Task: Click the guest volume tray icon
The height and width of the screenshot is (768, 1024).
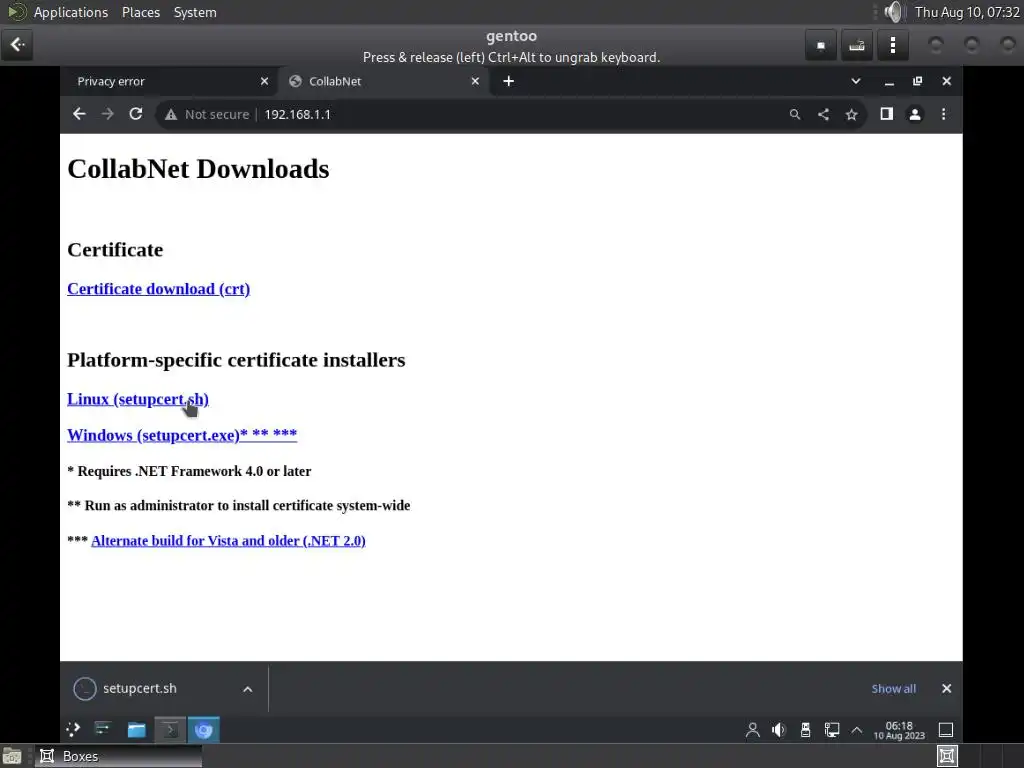Action: coord(778,729)
